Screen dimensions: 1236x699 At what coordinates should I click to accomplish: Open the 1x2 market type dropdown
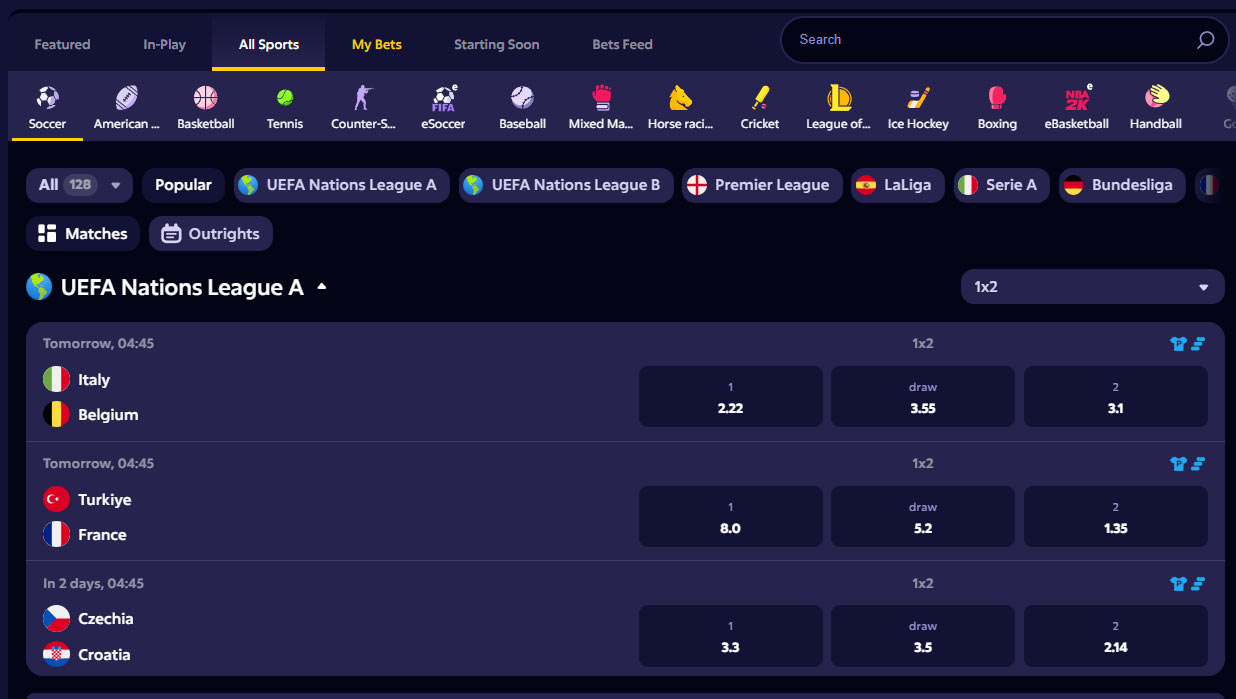click(1092, 287)
